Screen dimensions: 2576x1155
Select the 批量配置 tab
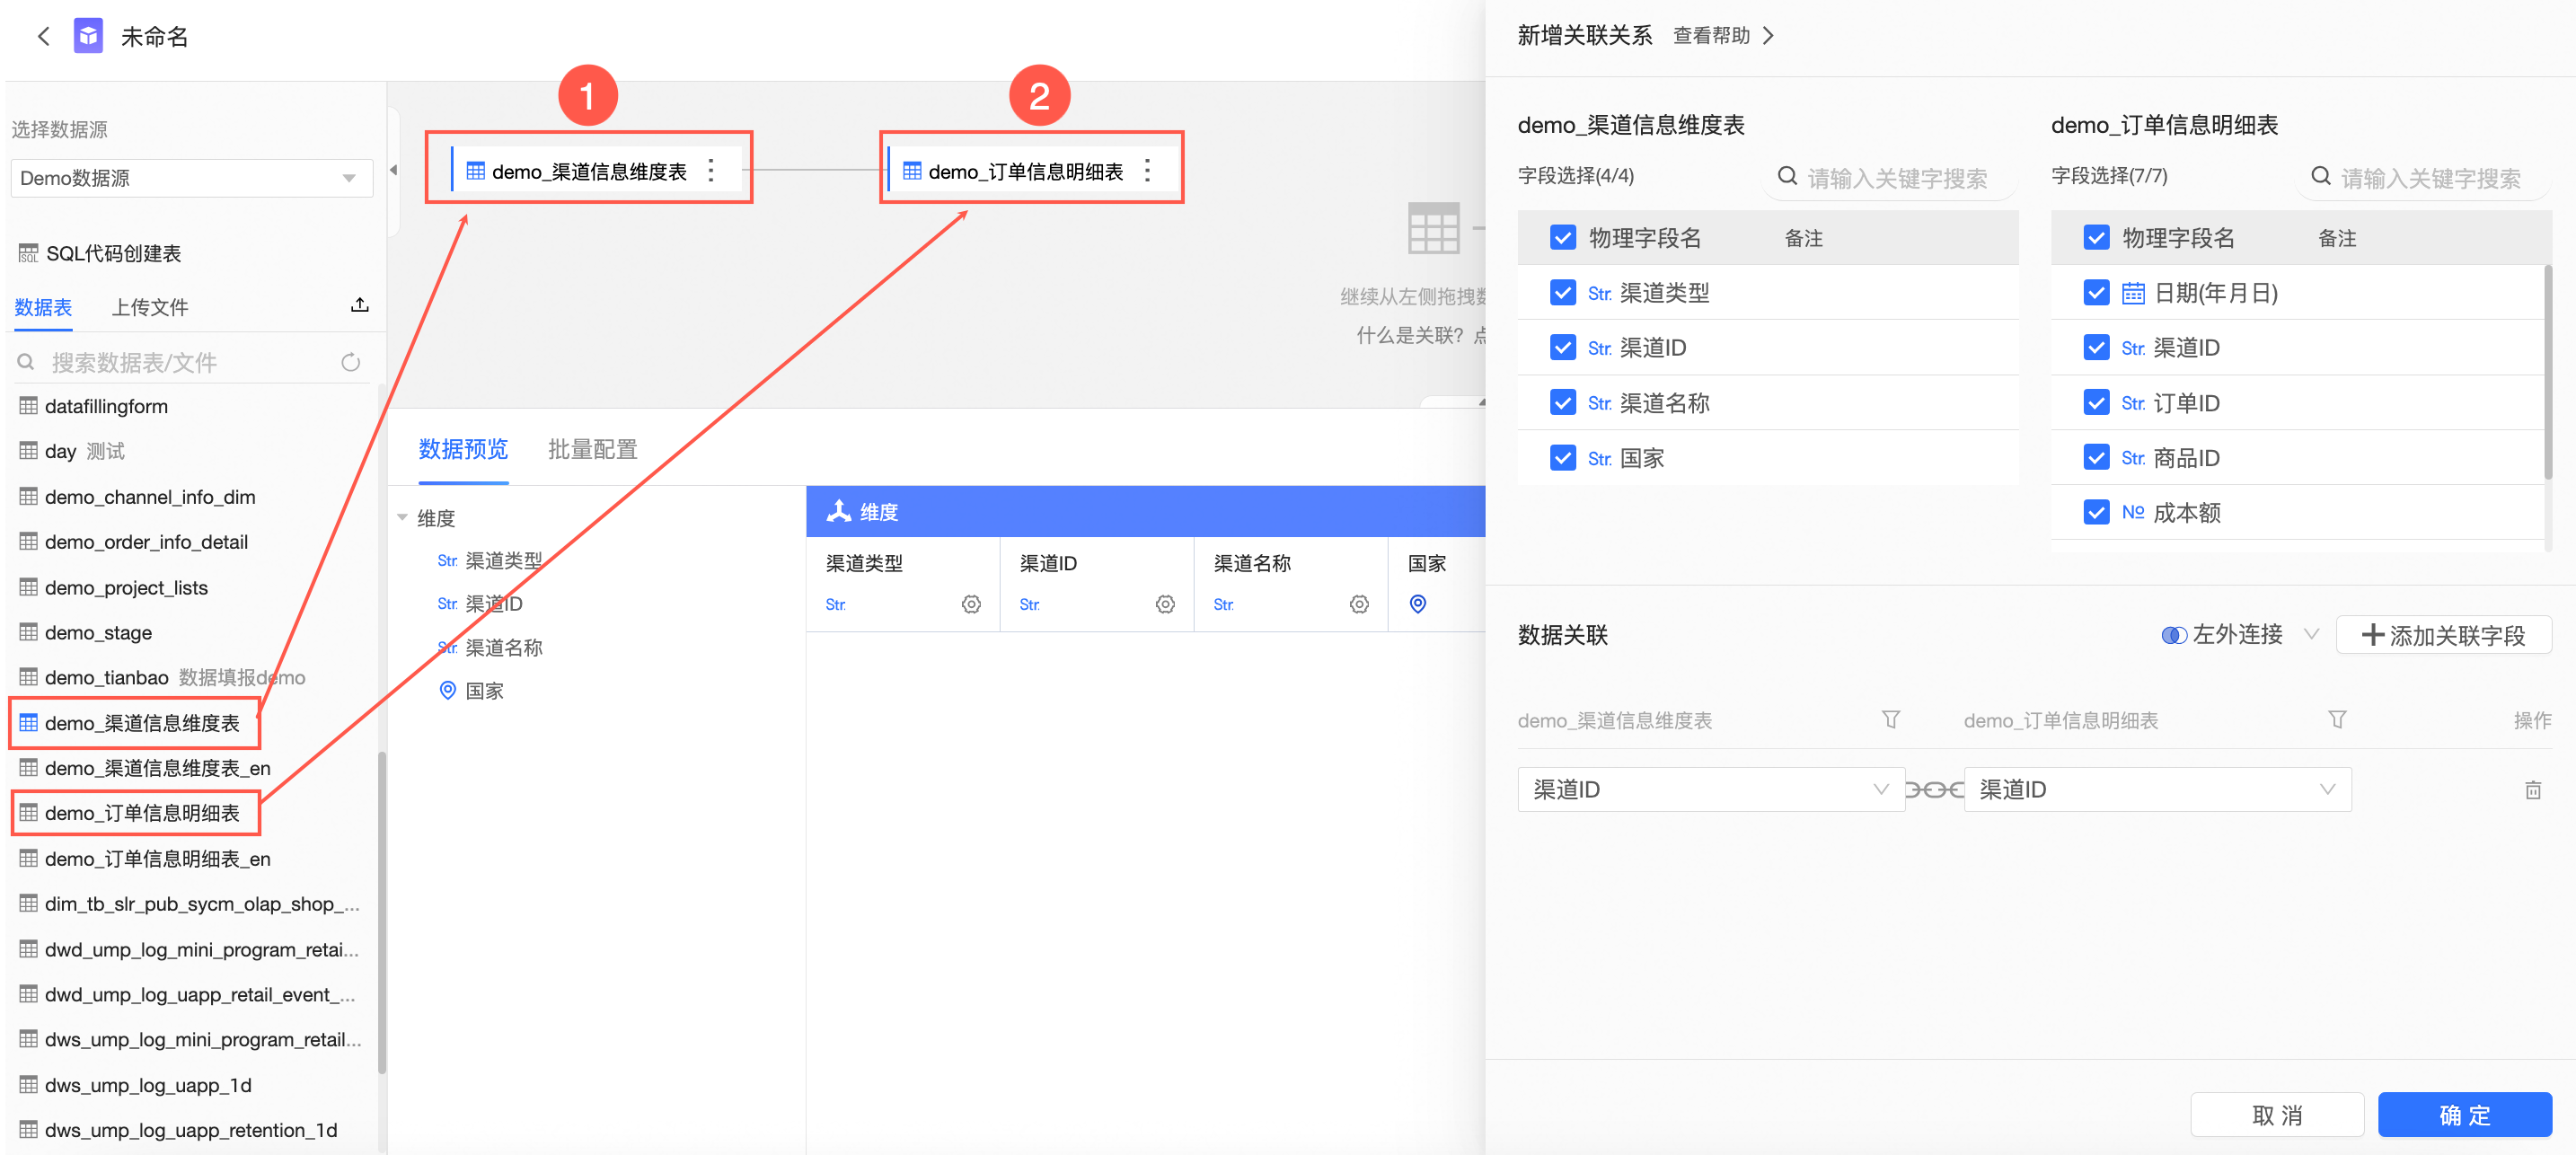pyautogui.click(x=593, y=450)
